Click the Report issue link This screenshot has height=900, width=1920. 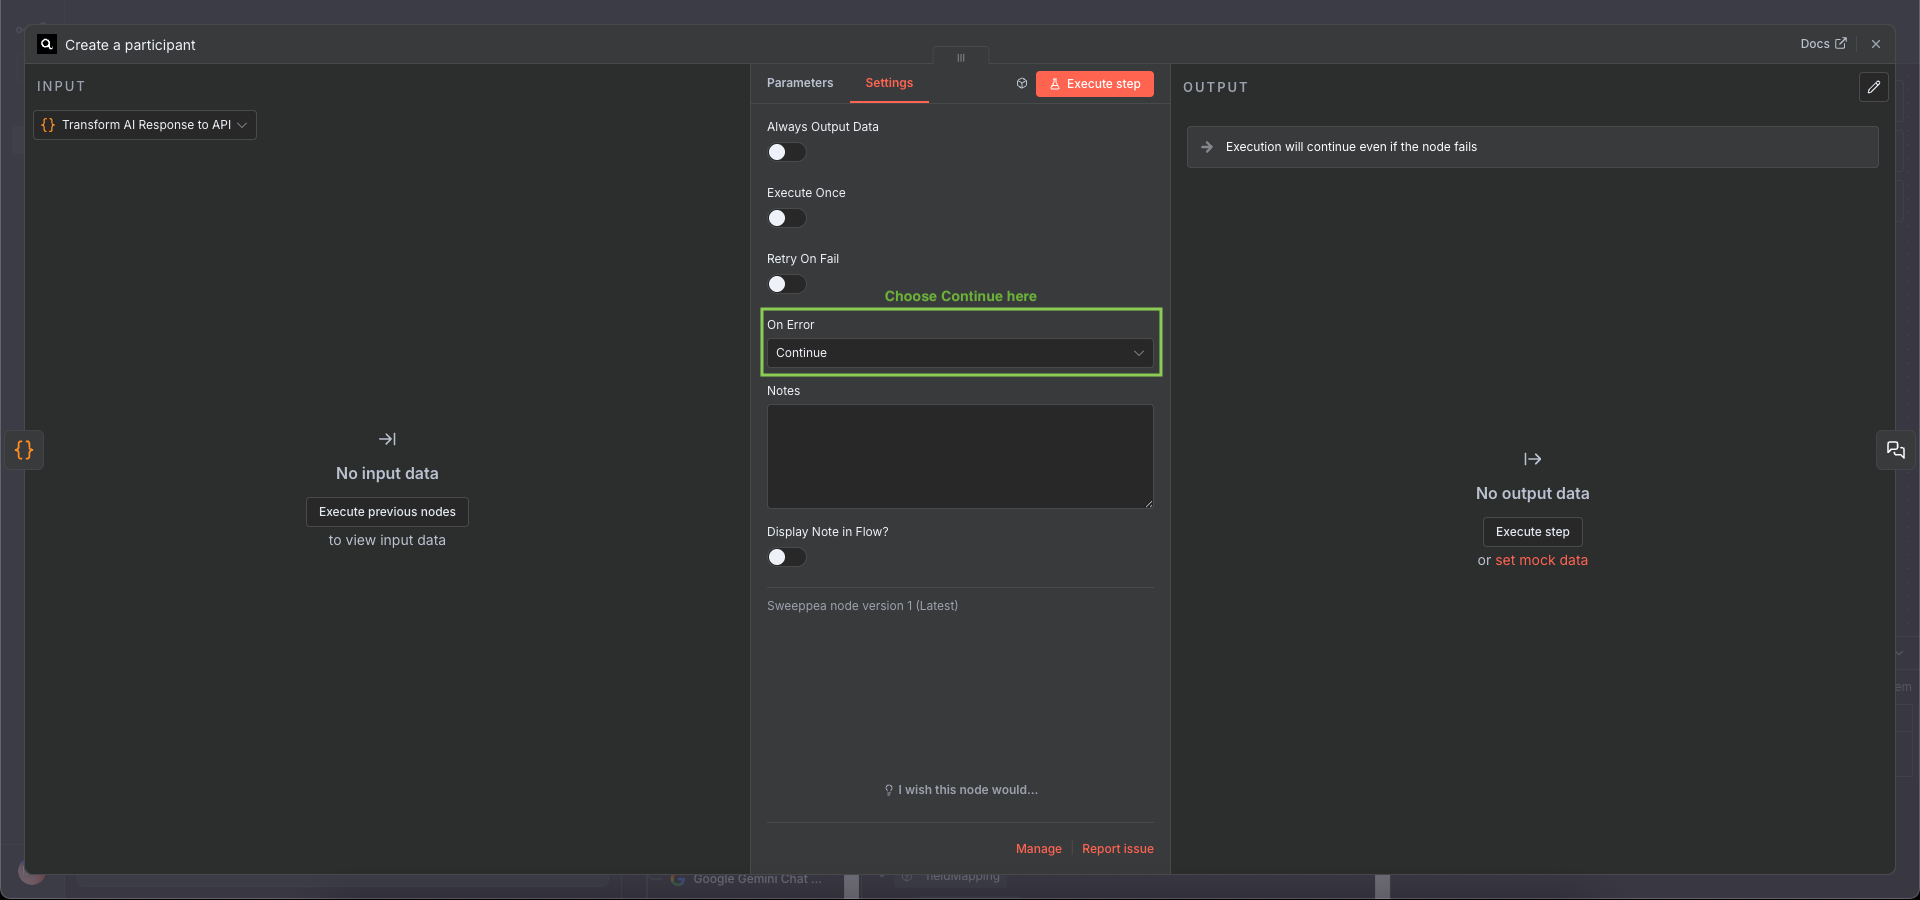1118,849
